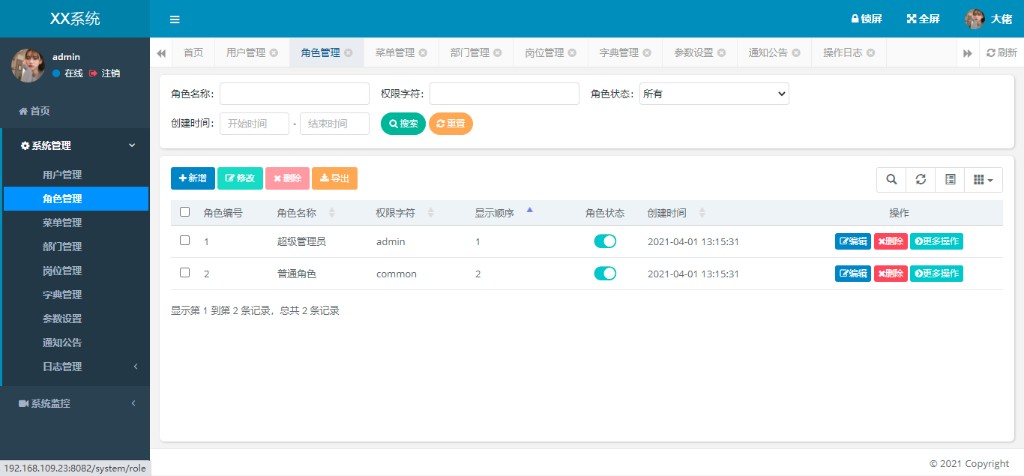1024x476 pixels.
Task: Toggle status switch for 超级管理员
Action: click(605, 242)
